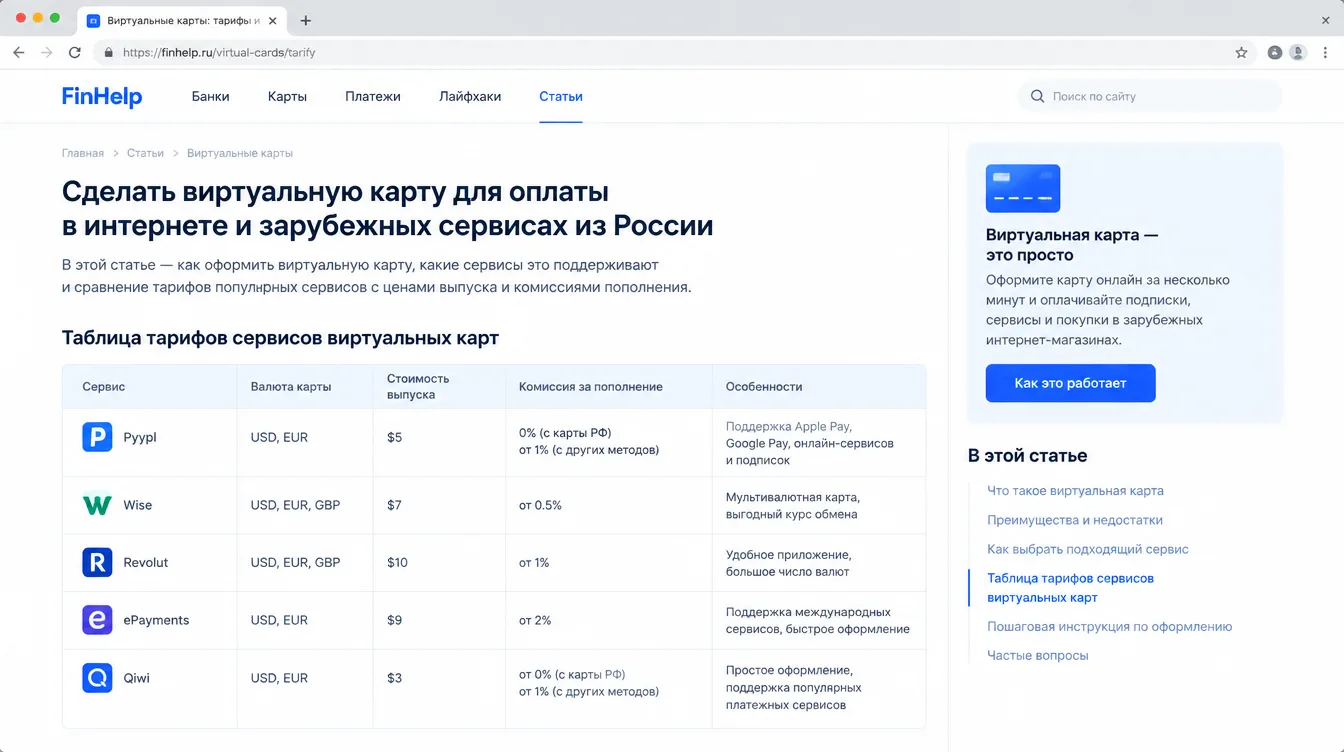The width and height of the screenshot is (1344, 752).
Task: Jump to Преимущества и недостатки section
Action: [x=1075, y=520]
